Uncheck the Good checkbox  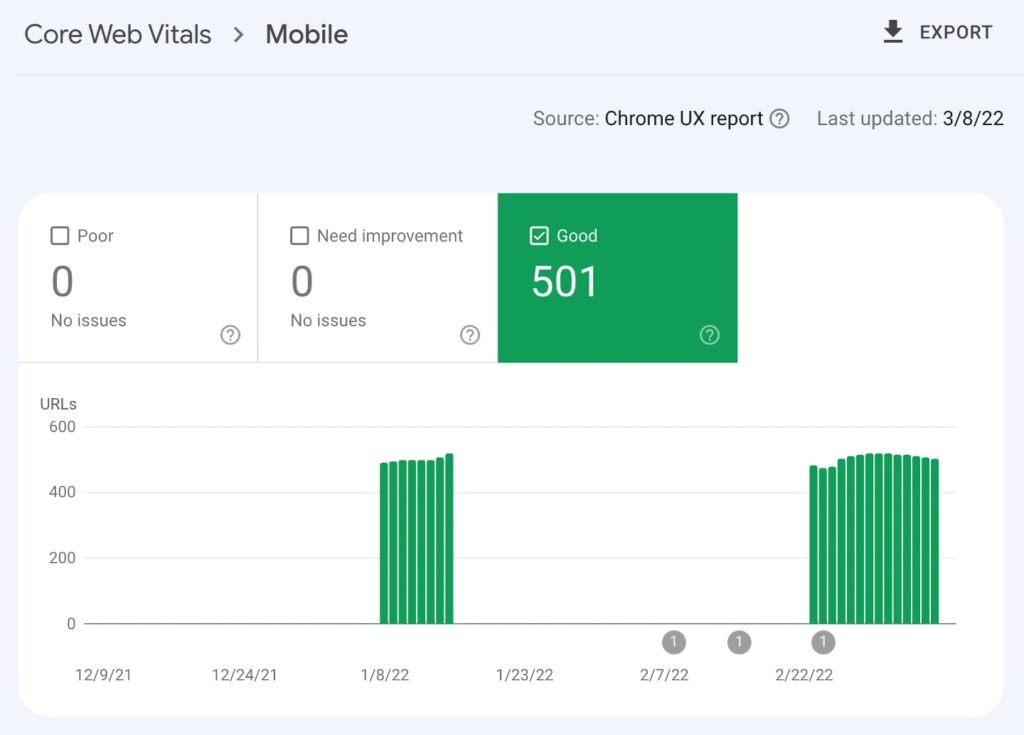point(539,236)
